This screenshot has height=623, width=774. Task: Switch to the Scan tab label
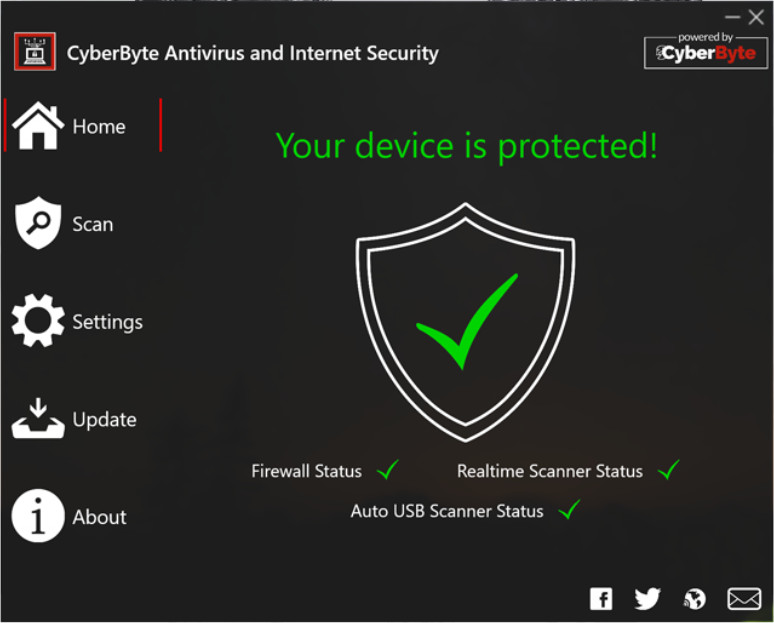pyautogui.click(x=93, y=224)
